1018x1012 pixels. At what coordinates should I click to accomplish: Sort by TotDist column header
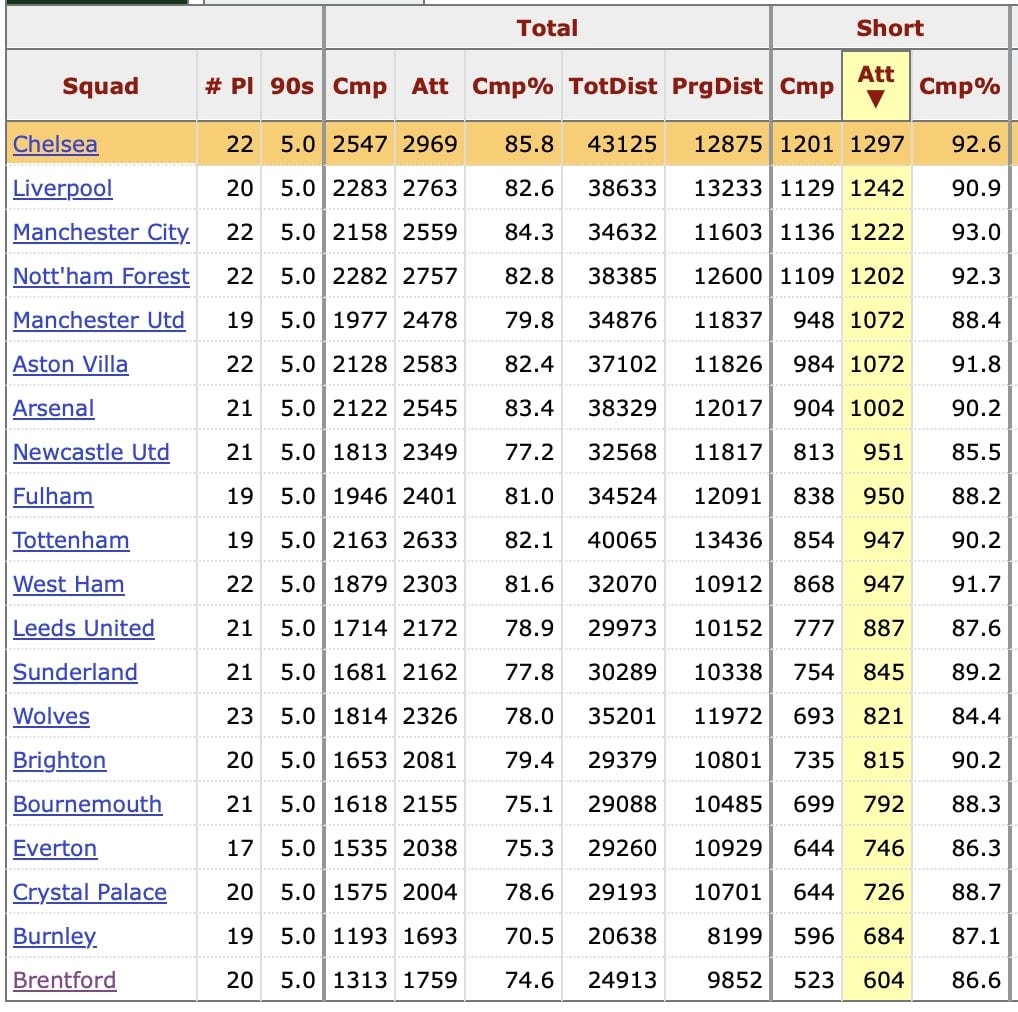[613, 86]
